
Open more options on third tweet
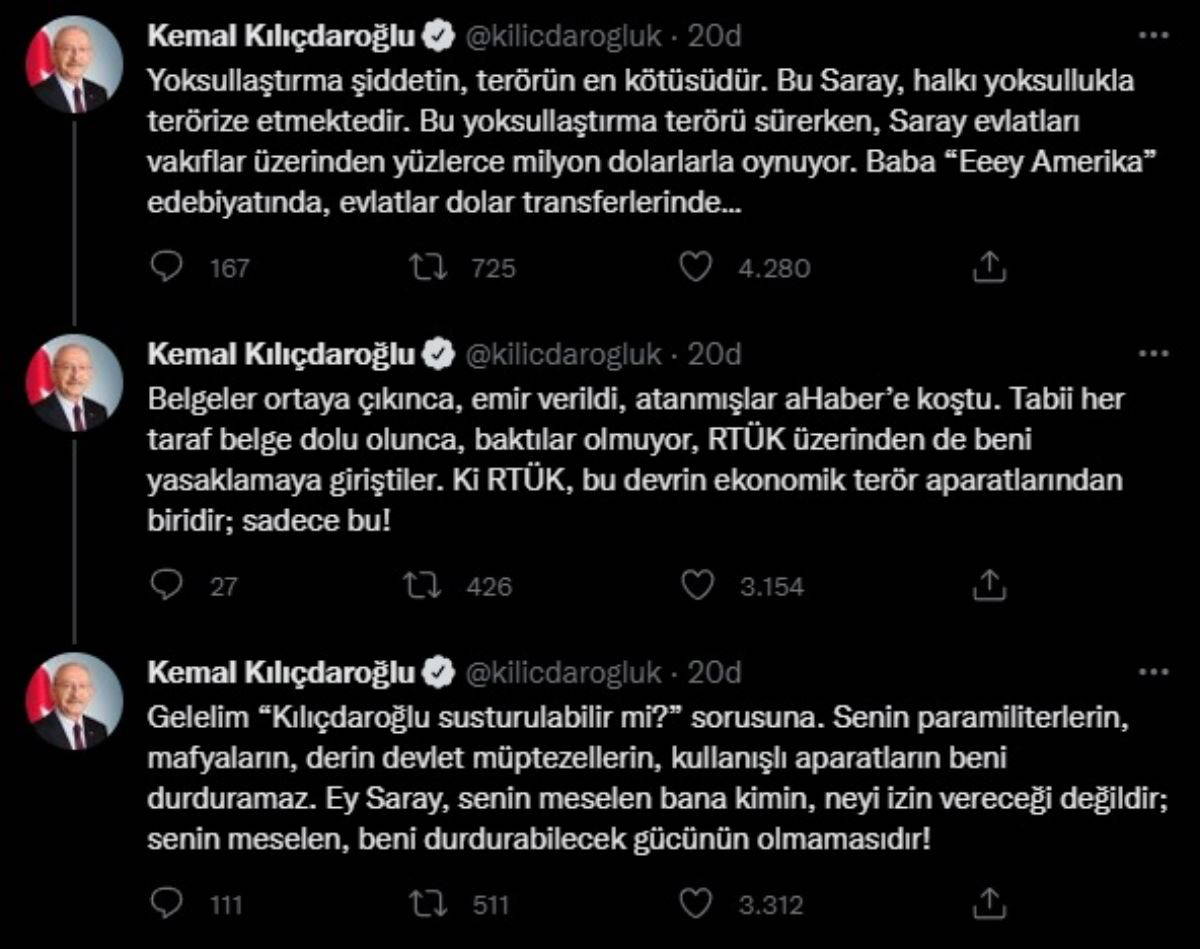coord(1154,672)
